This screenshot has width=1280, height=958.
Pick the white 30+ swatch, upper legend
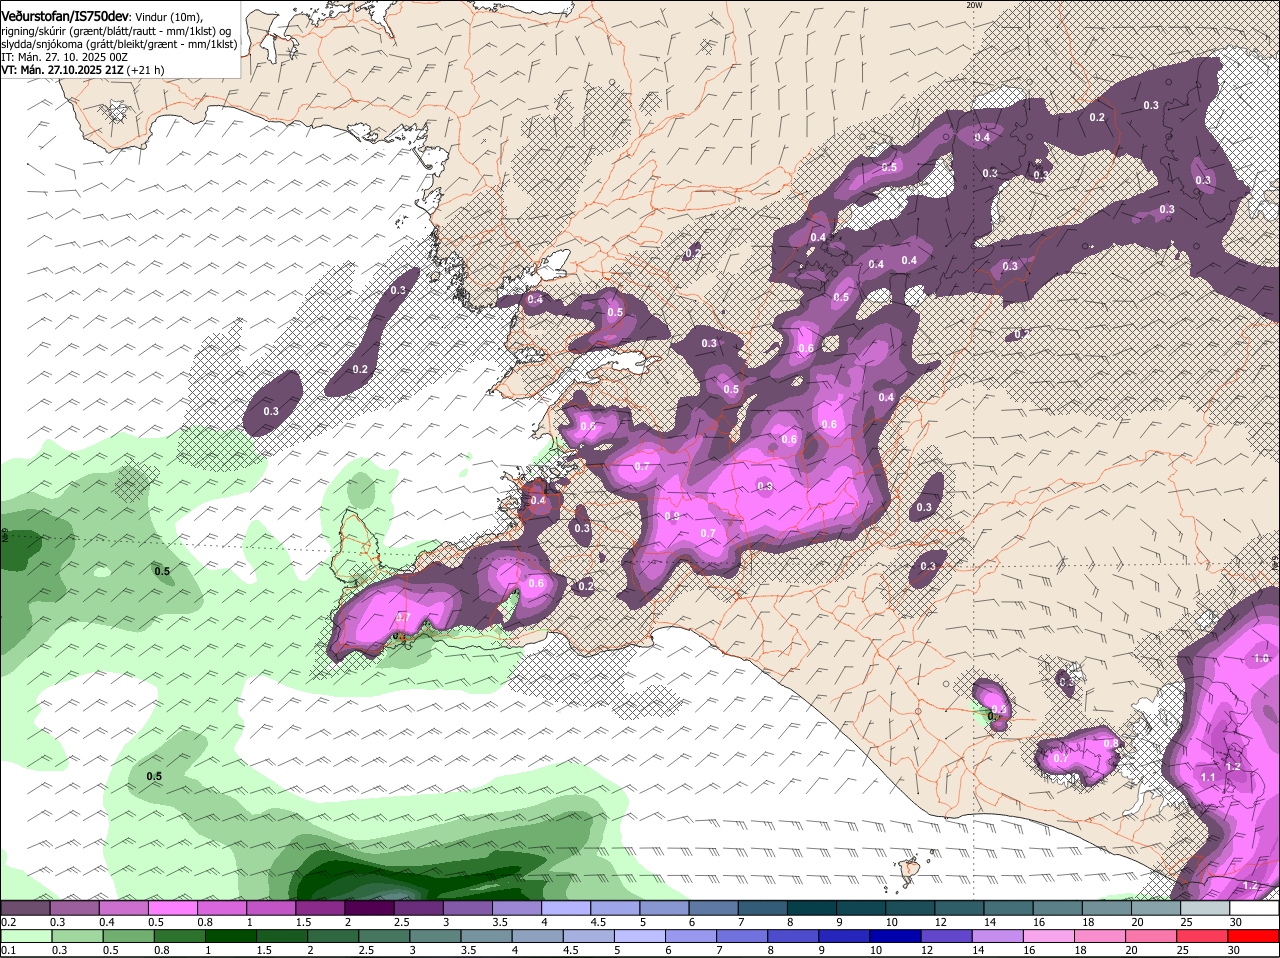pyautogui.click(x=1254, y=907)
